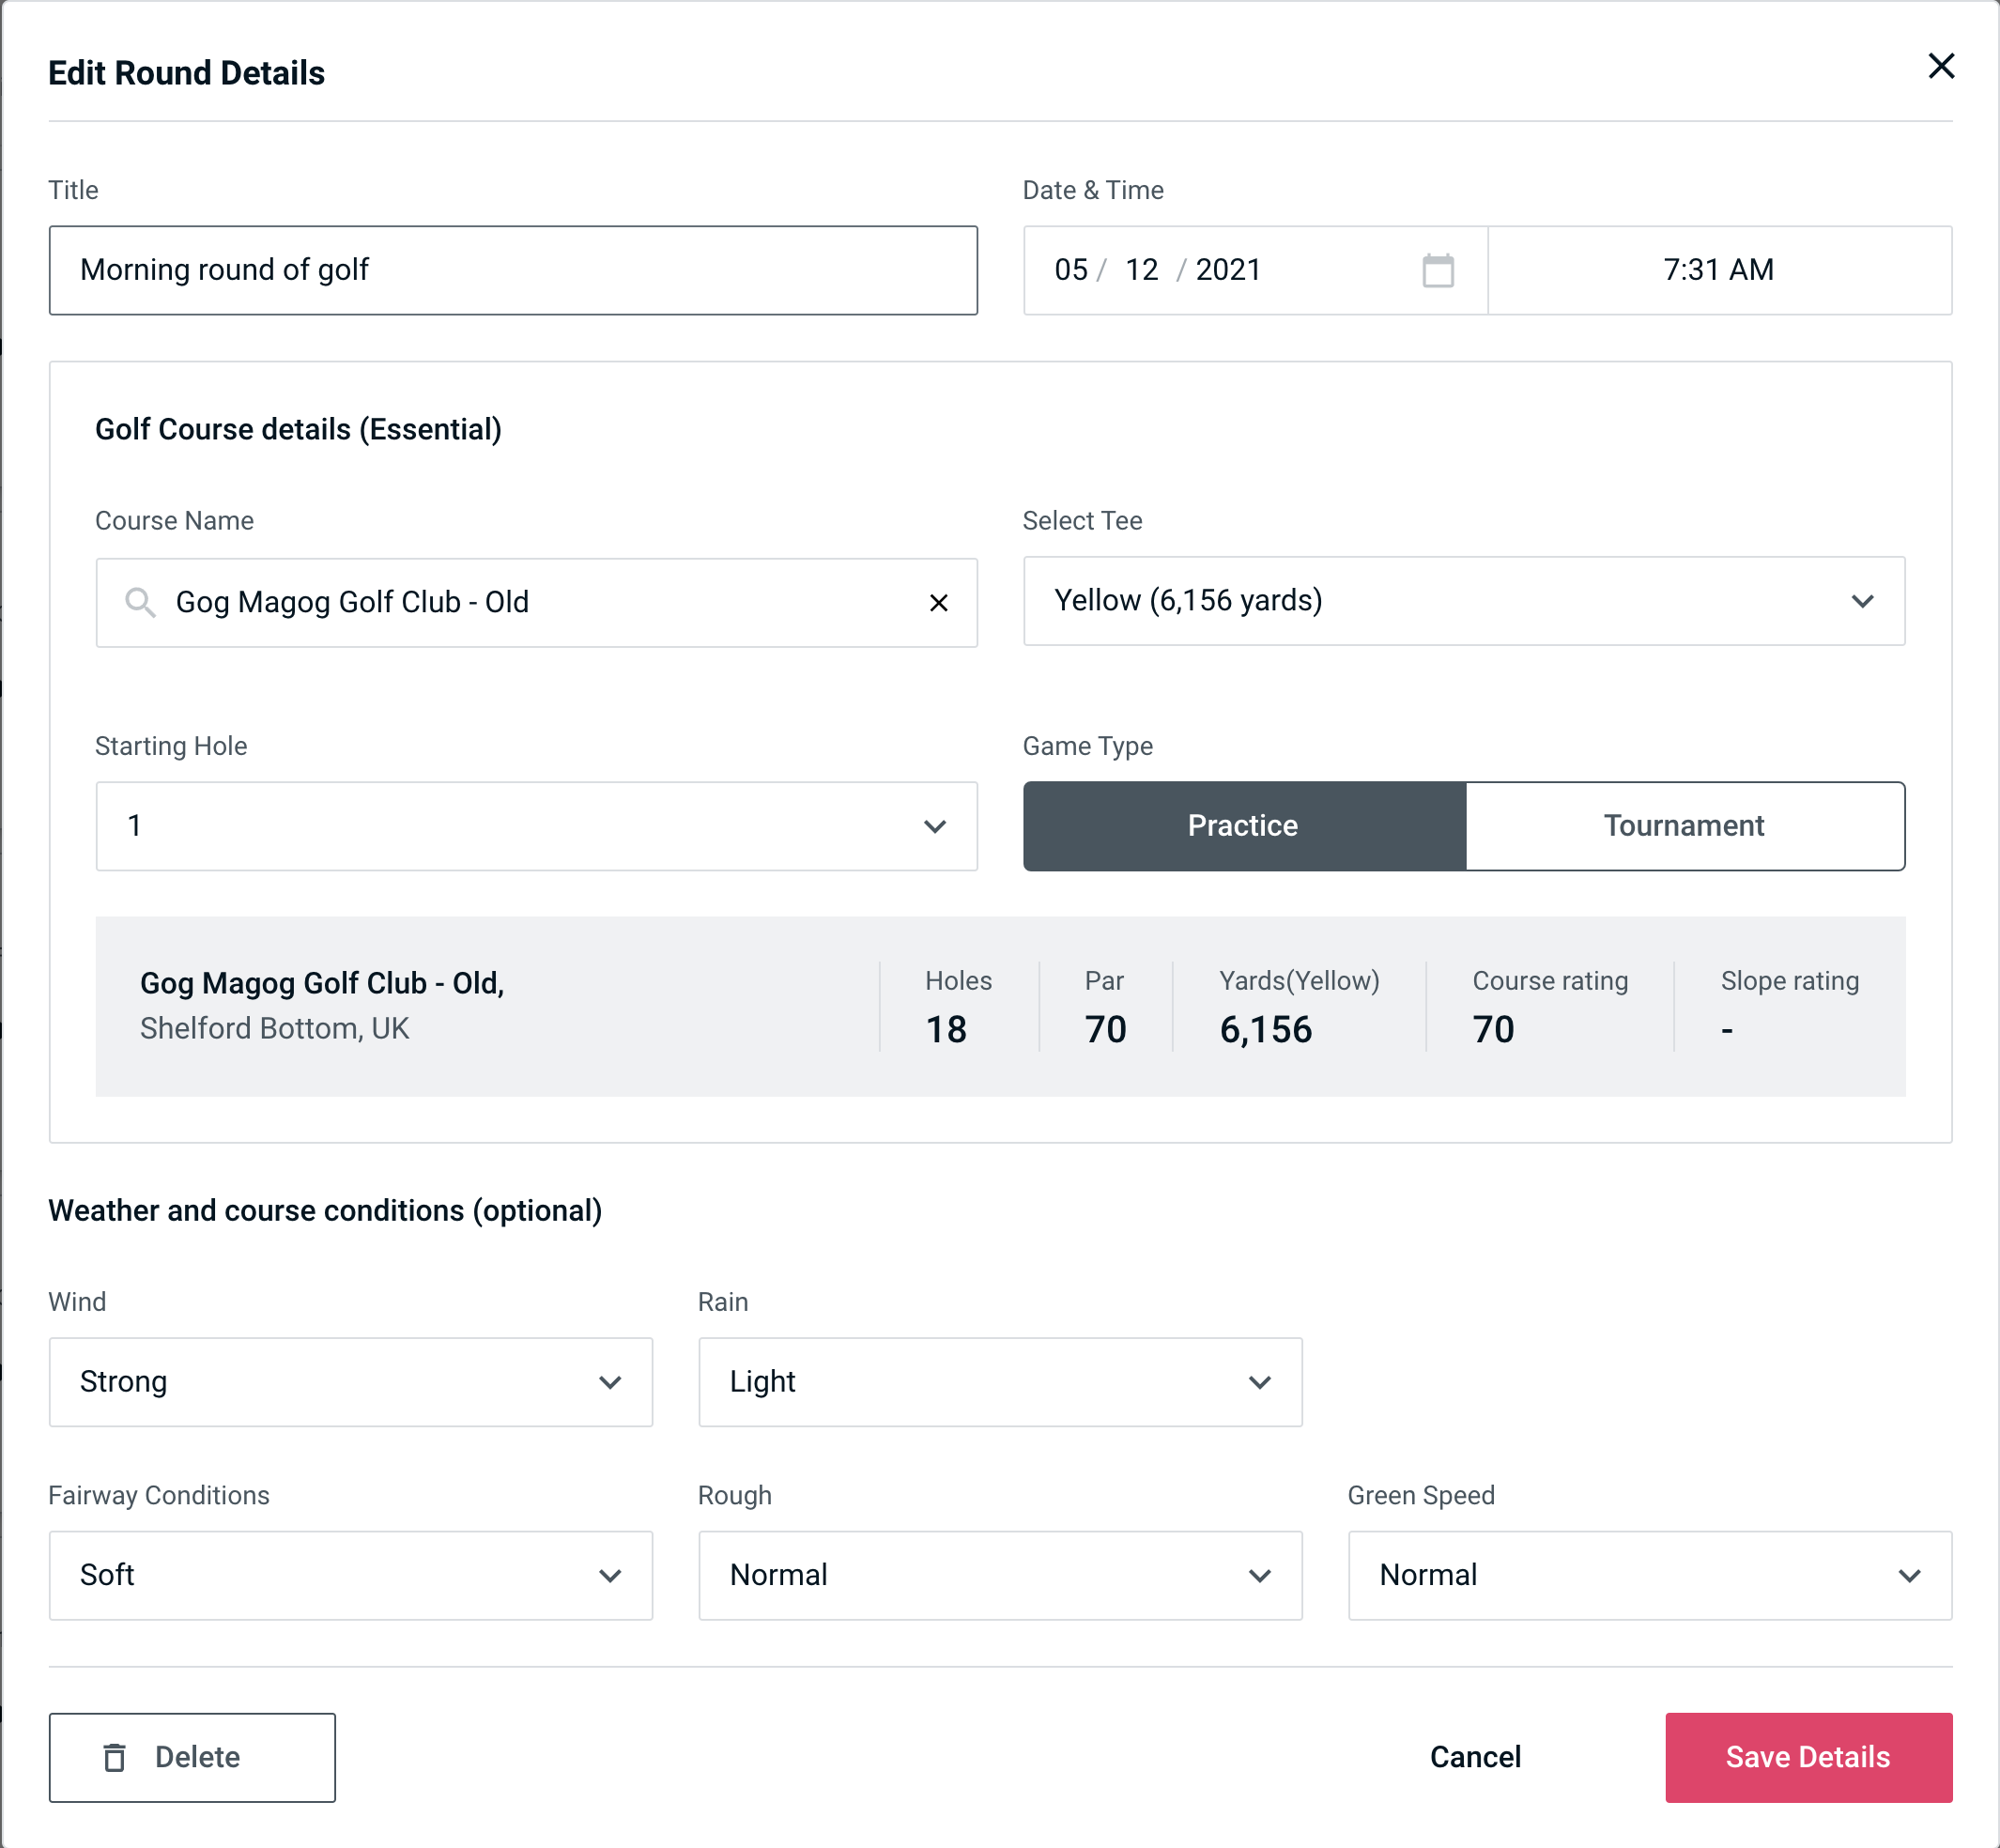Open the Green Speed dropdown
The height and width of the screenshot is (1848, 2000).
click(x=1648, y=1575)
